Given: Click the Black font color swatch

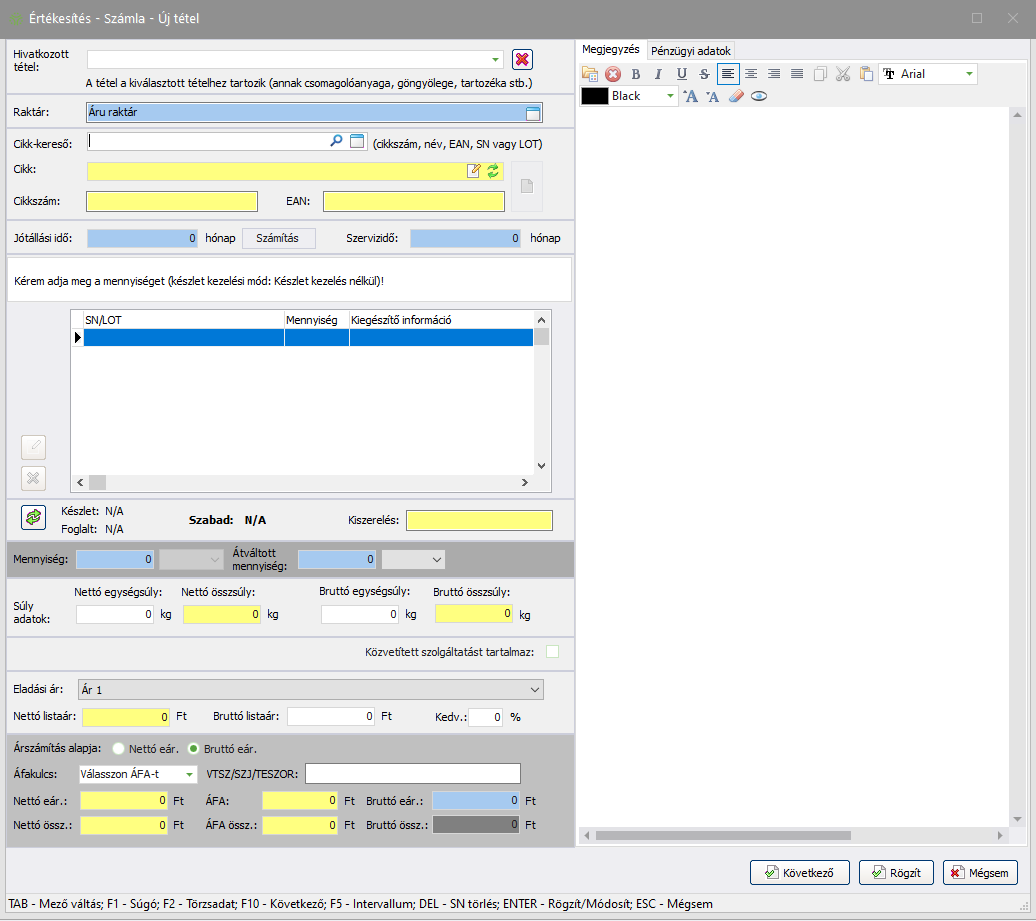Looking at the screenshot, I should pos(595,97).
